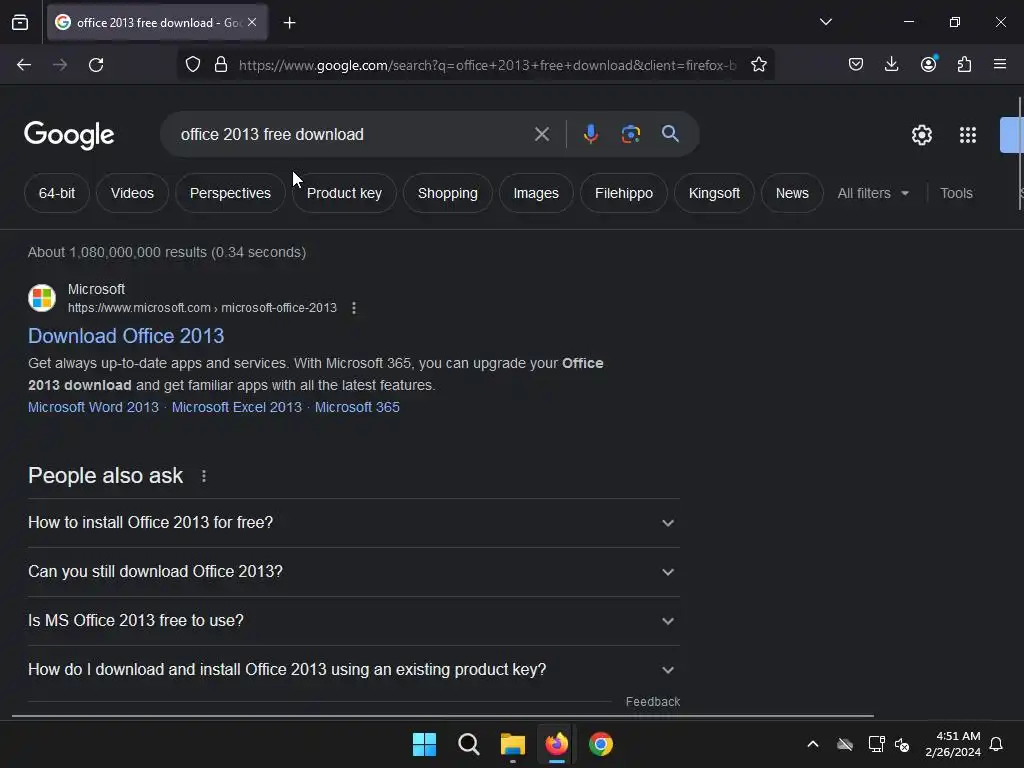Open People also ask options menu

(x=204, y=476)
